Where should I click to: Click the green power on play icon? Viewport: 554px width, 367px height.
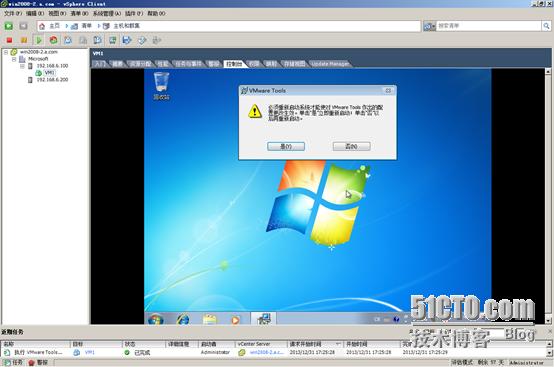(39, 40)
